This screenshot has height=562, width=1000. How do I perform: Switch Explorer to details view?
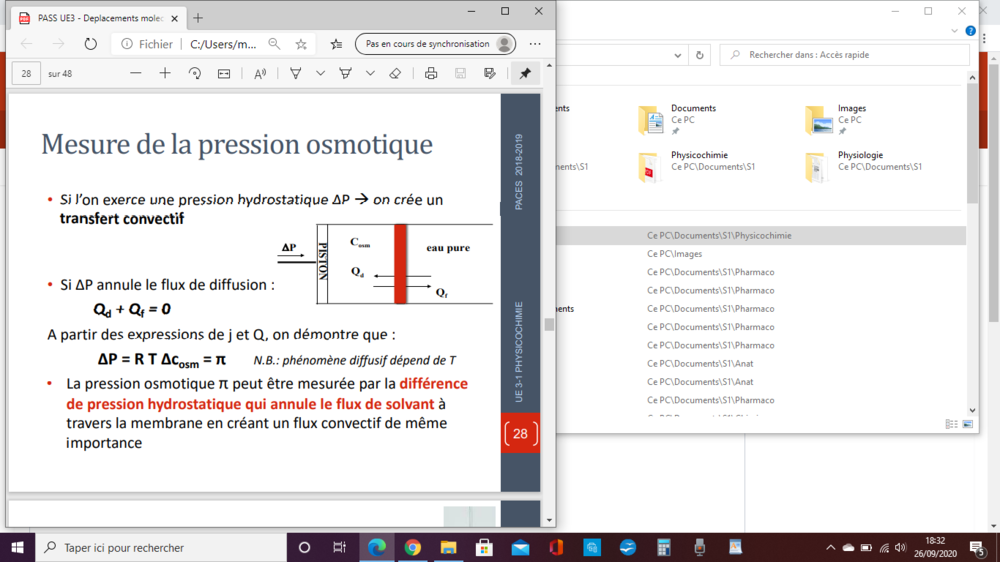click(x=951, y=425)
